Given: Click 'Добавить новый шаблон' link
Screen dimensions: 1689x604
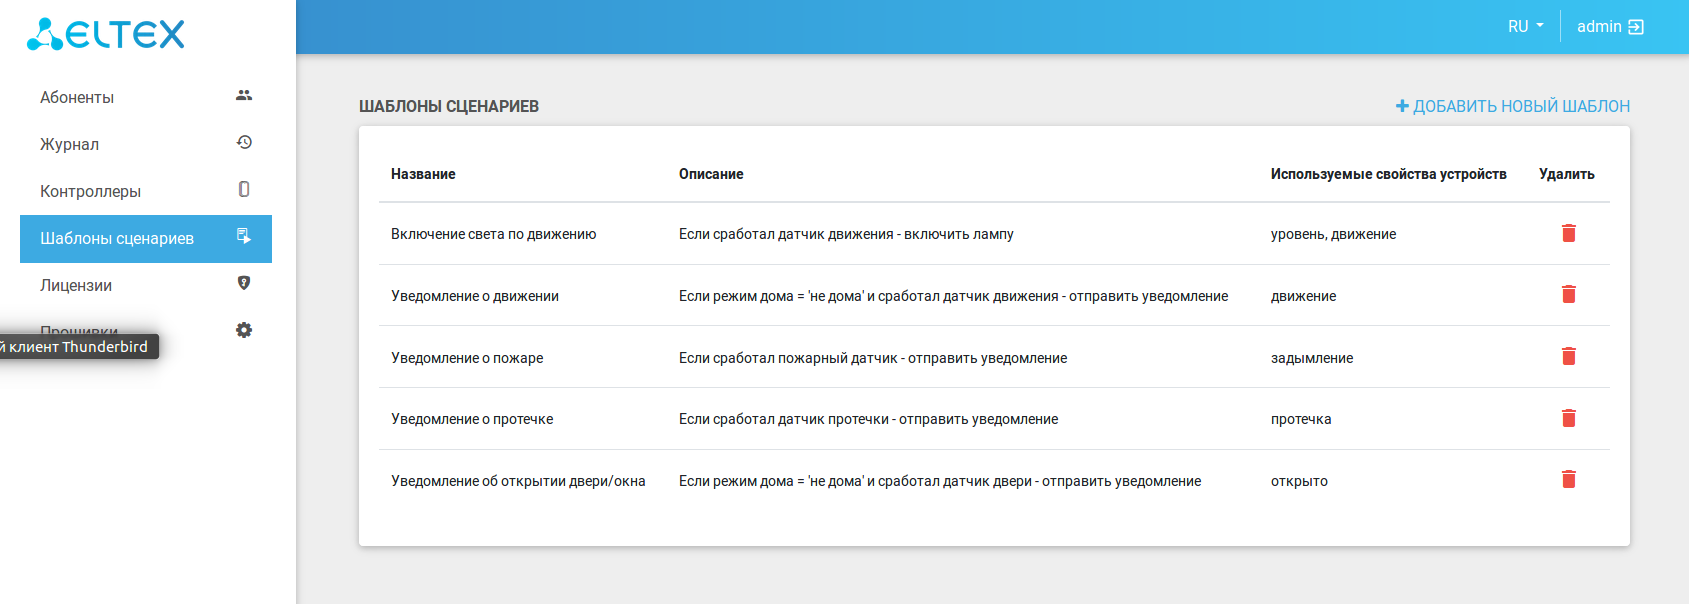Looking at the screenshot, I should coord(1512,106).
